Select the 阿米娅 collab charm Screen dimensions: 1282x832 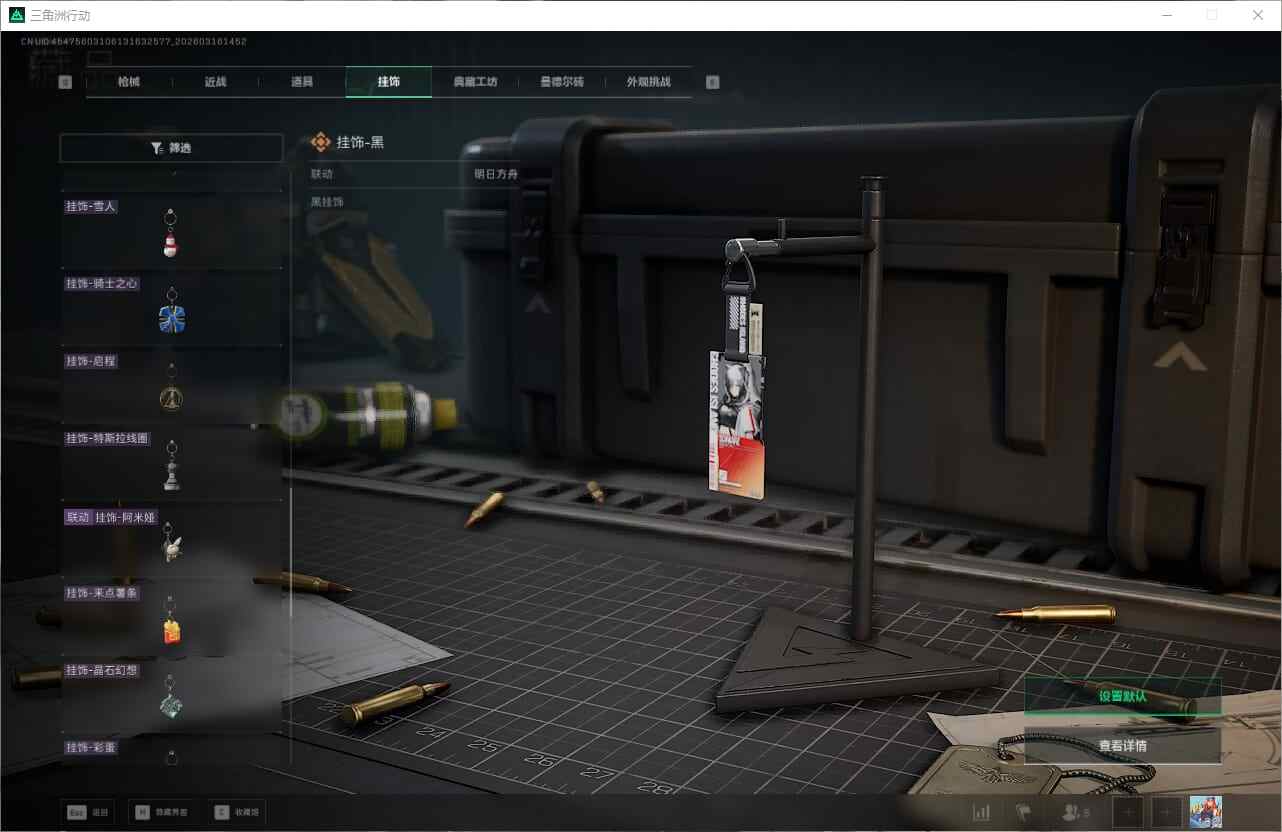(171, 540)
